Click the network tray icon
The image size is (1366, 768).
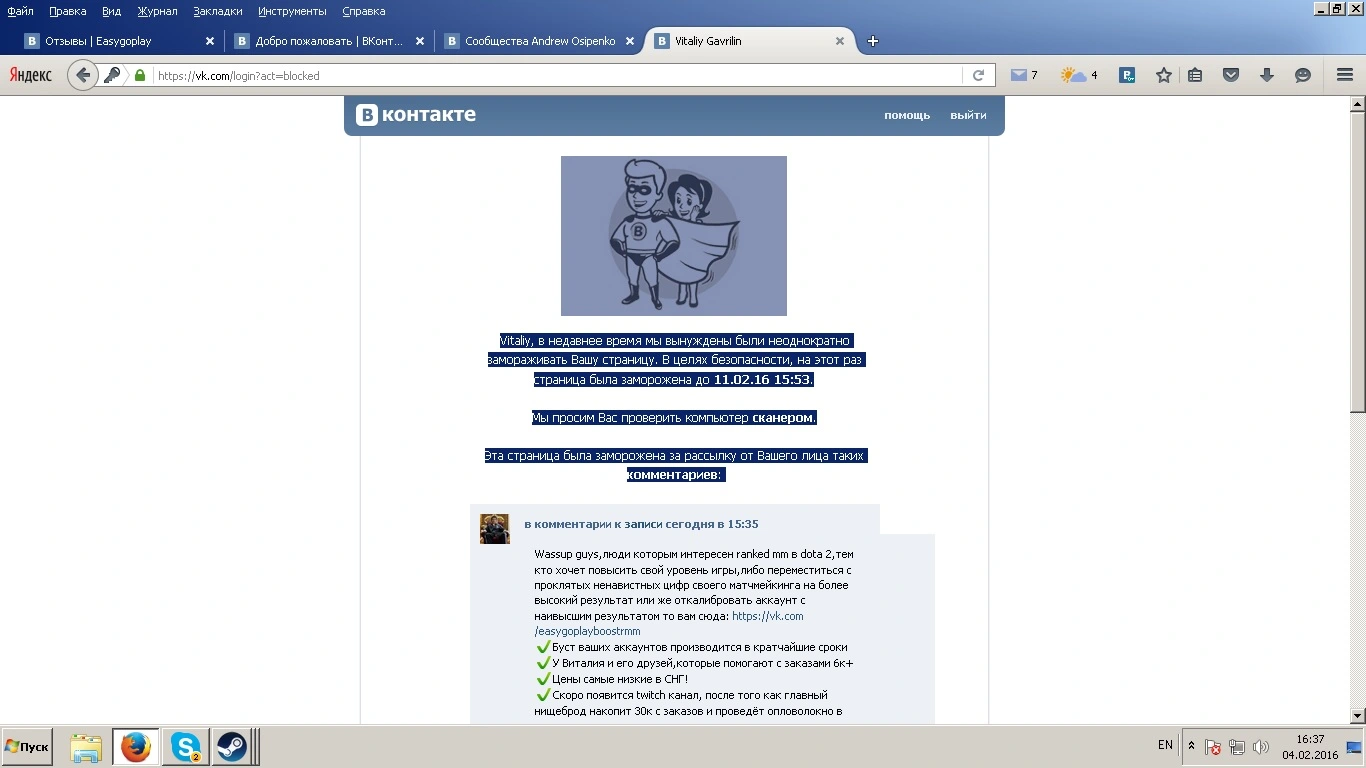pos(1237,747)
